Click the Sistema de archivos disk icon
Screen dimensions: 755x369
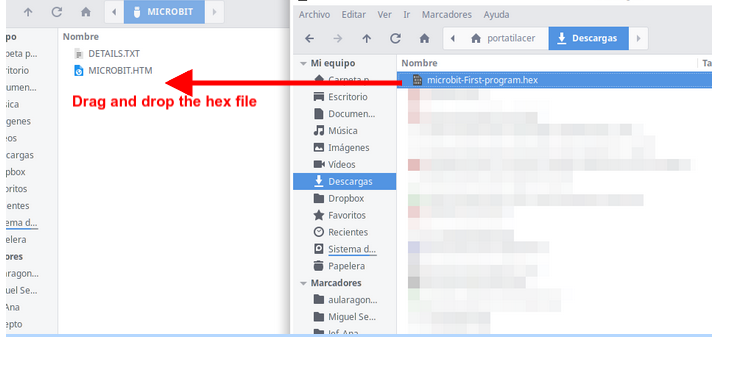(x=318, y=249)
